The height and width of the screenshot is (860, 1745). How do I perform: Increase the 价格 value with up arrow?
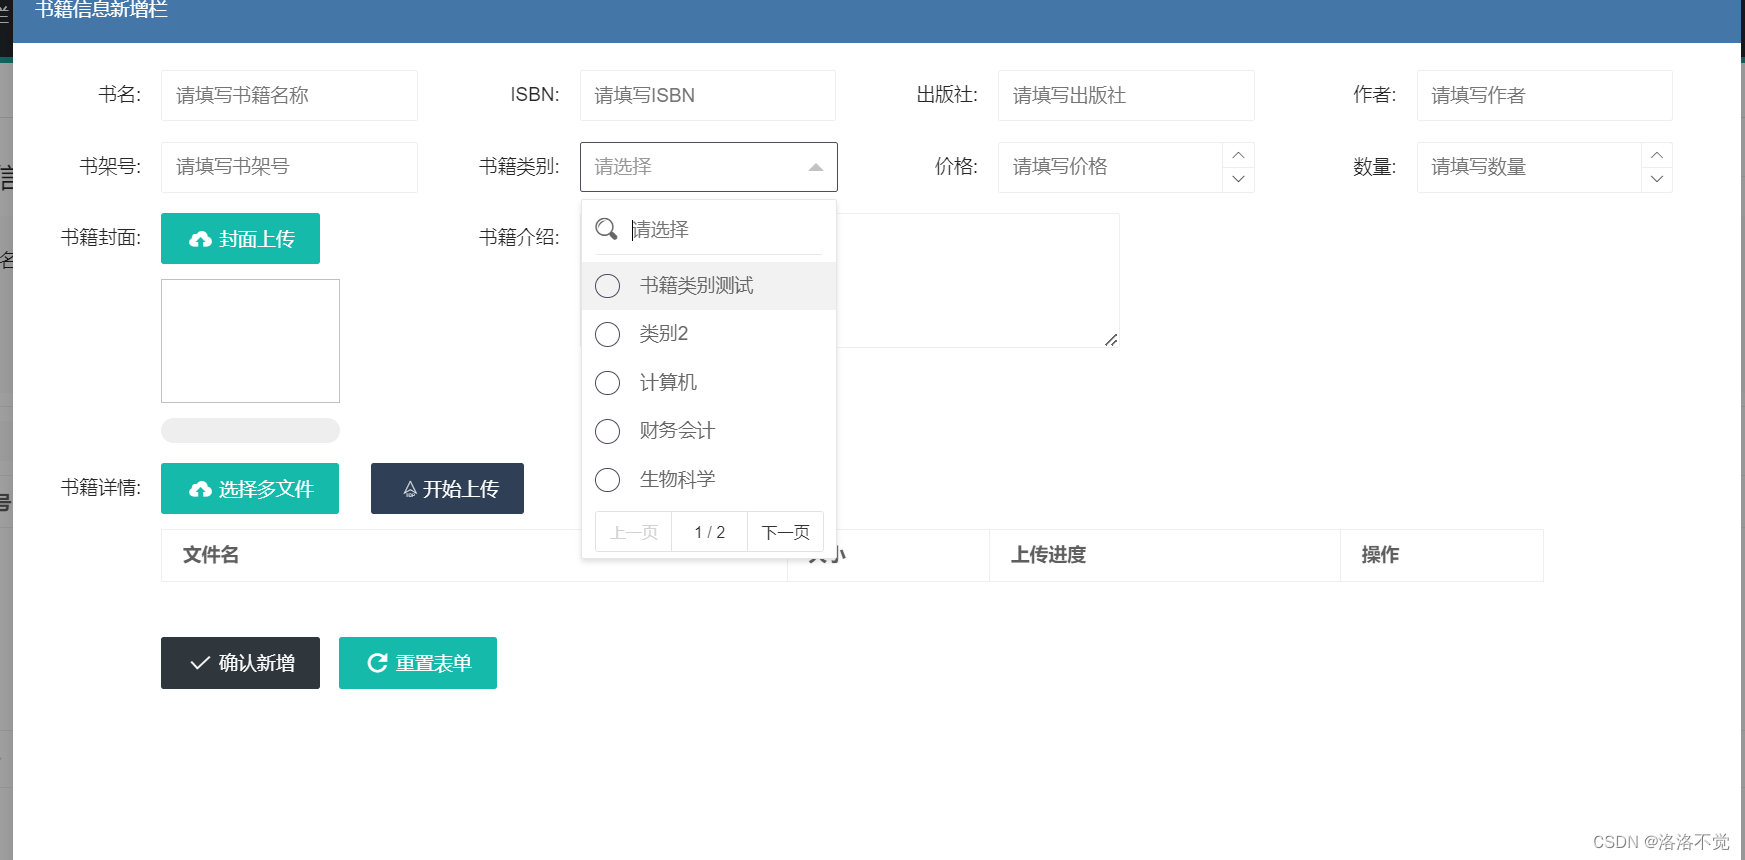[1238, 155]
